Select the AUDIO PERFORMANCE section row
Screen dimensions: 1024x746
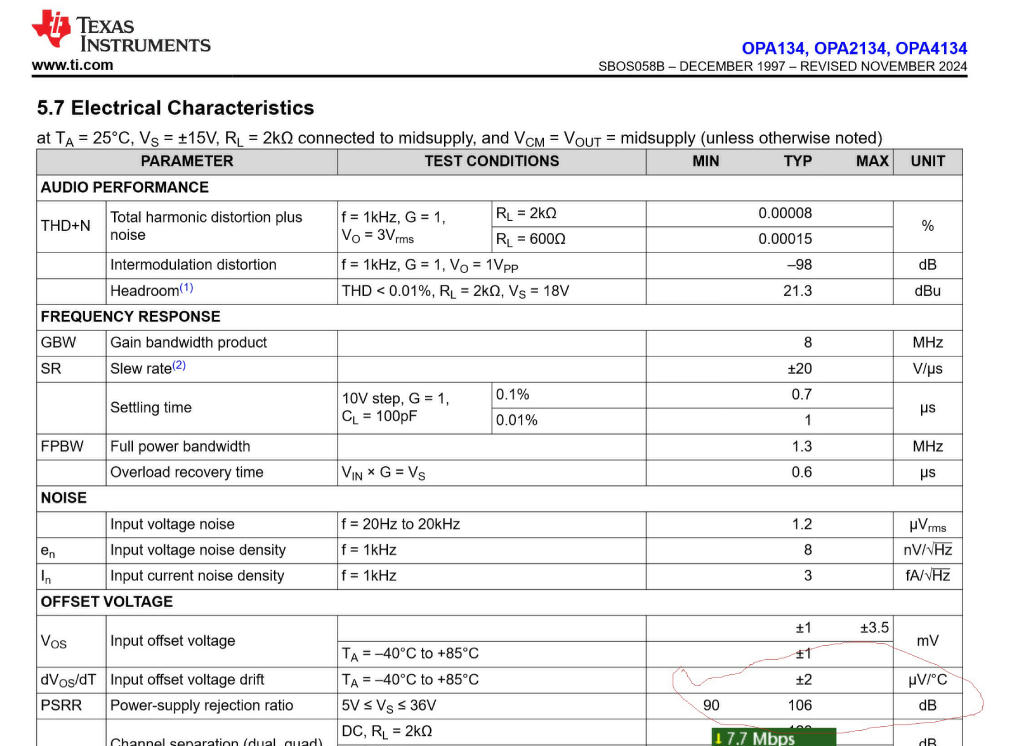point(500,187)
